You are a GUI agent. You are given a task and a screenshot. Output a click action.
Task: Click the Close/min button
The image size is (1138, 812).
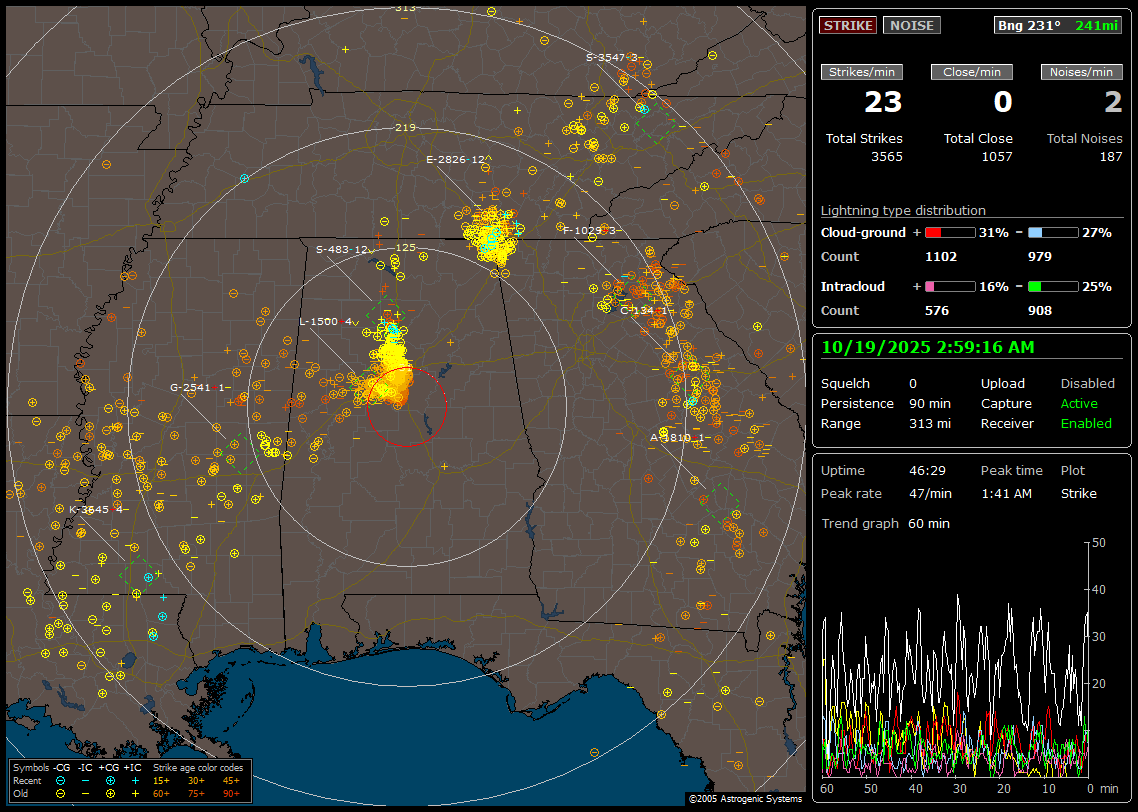click(972, 72)
